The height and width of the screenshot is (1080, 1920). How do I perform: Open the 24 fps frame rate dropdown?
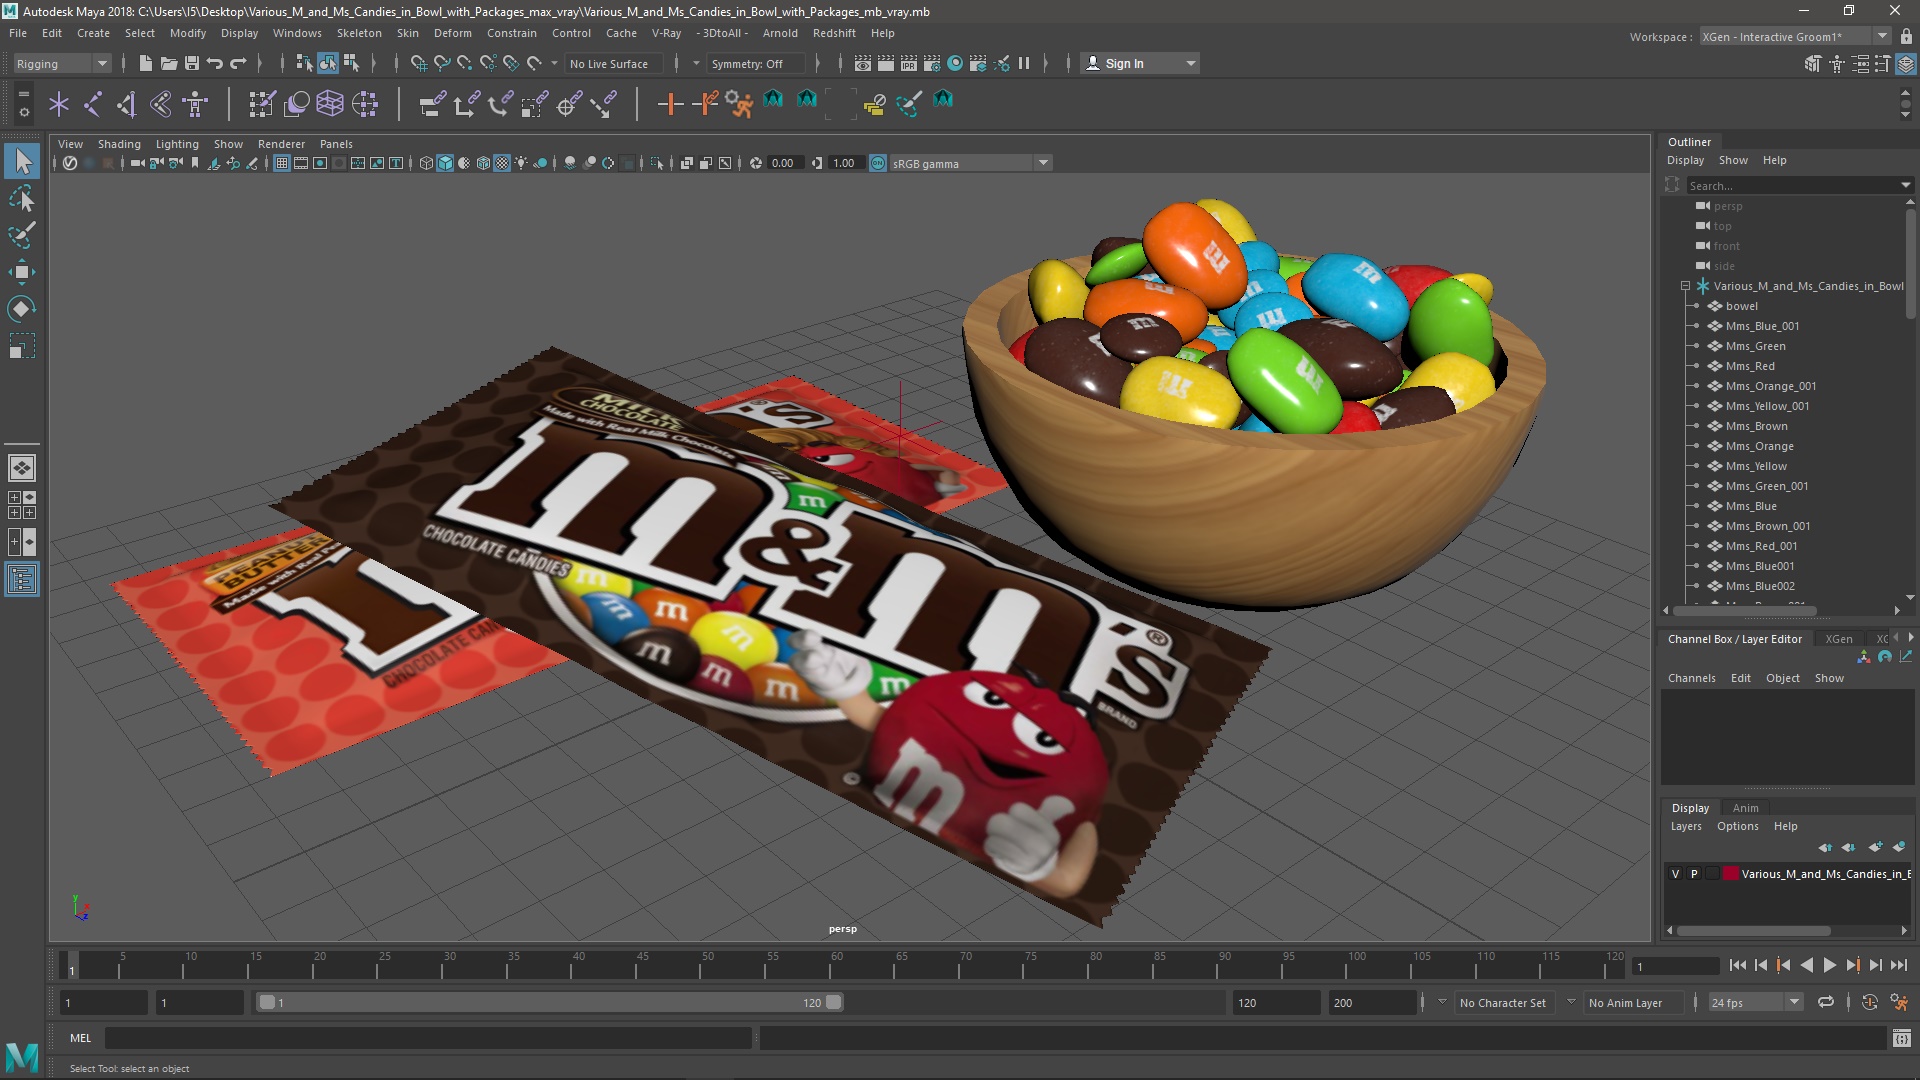click(x=1754, y=1002)
